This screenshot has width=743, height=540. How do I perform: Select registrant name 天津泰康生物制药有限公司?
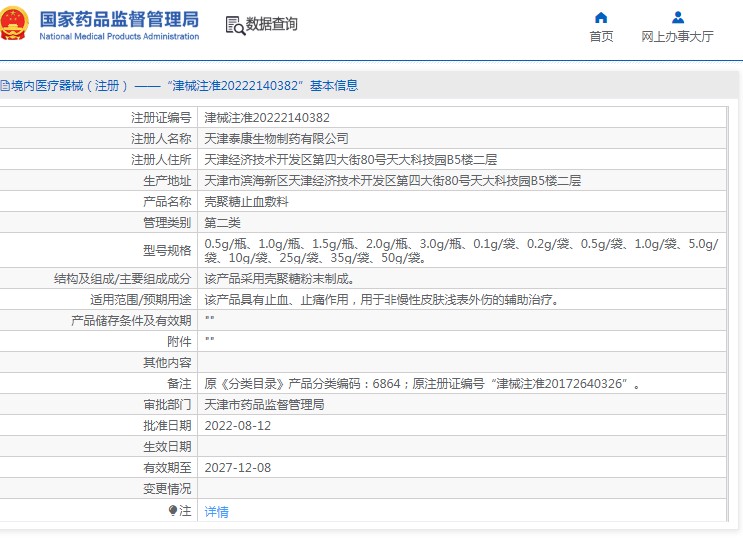[276, 138]
